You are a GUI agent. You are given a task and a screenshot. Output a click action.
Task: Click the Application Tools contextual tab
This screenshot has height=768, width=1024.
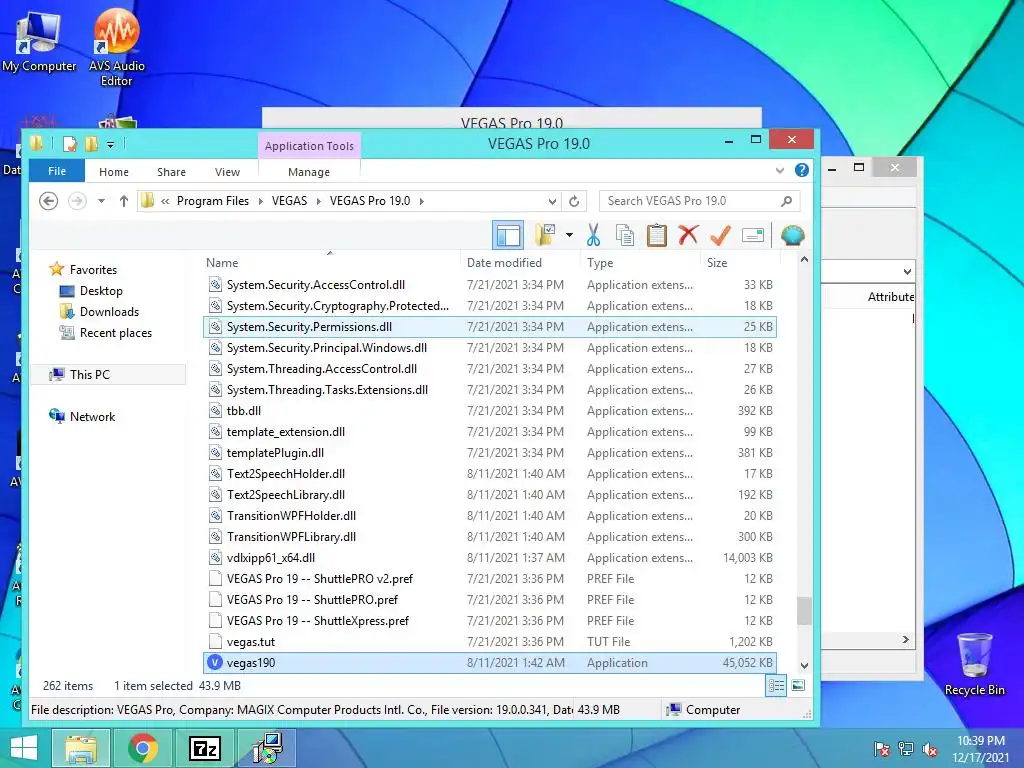point(309,146)
